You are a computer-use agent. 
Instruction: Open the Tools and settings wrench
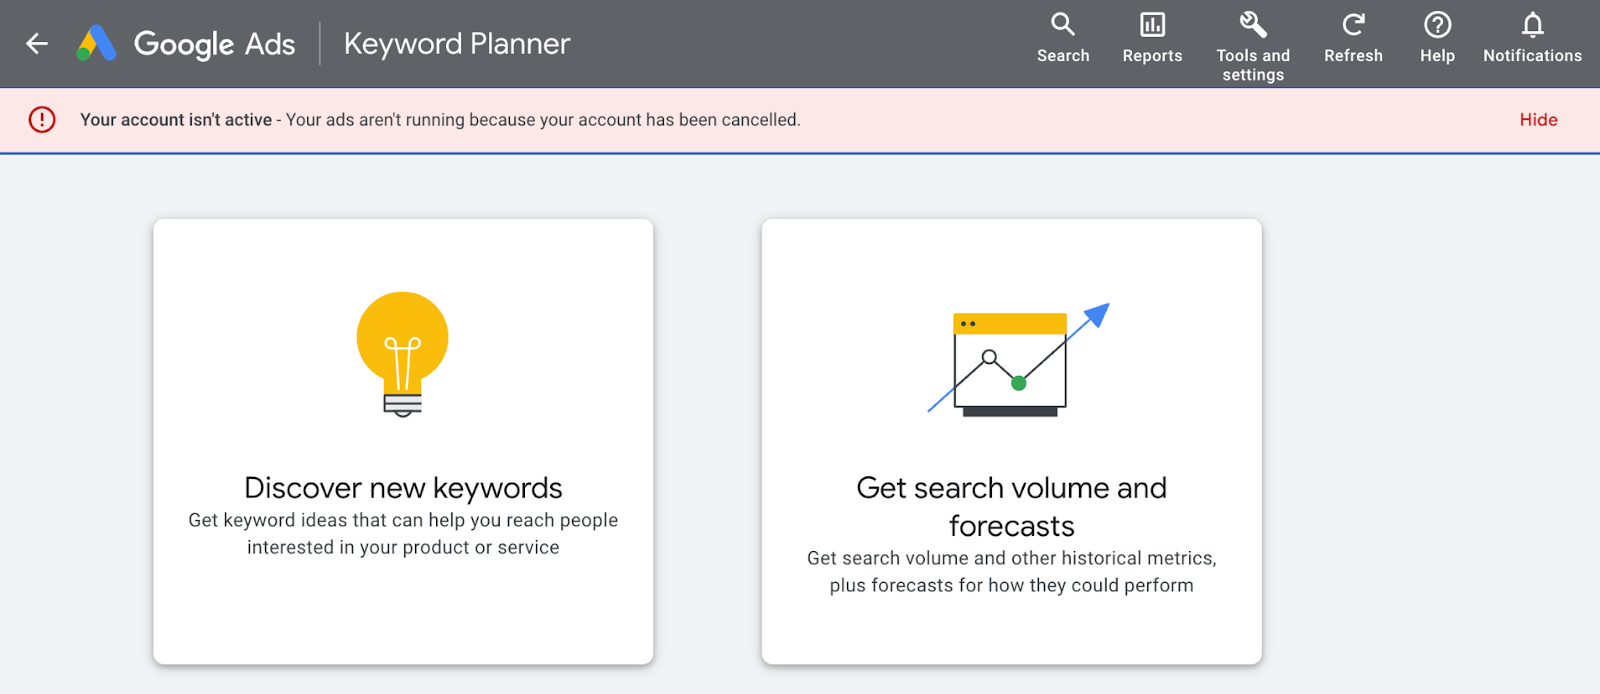point(1253,25)
